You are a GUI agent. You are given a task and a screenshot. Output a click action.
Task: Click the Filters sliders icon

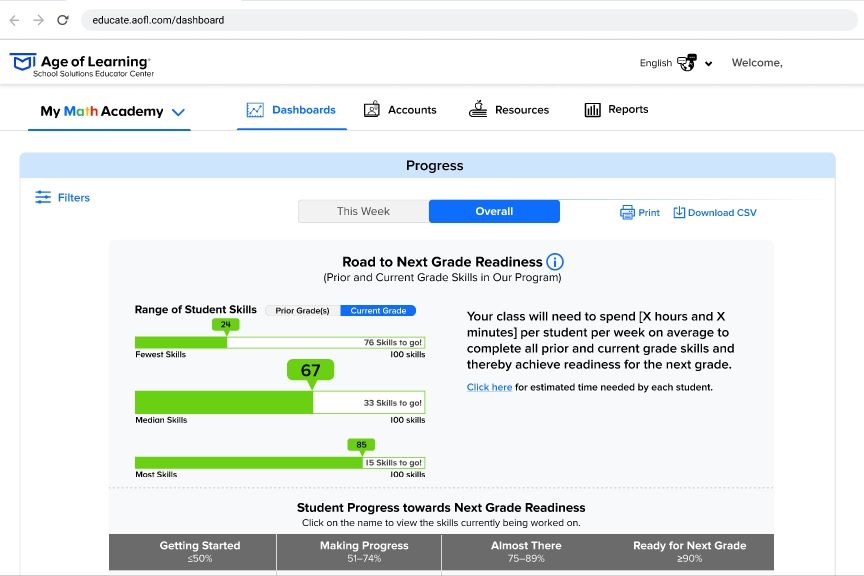click(x=43, y=197)
